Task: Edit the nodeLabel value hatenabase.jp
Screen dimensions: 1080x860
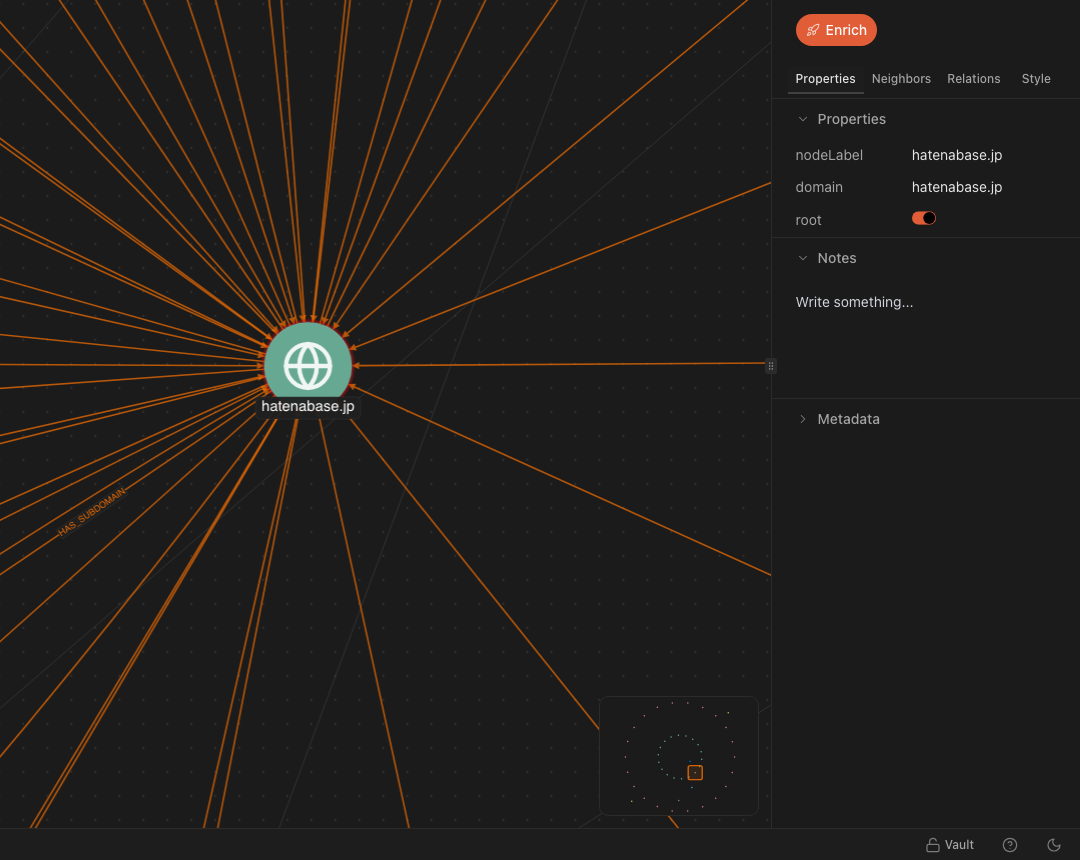Action: (x=957, y=156)
